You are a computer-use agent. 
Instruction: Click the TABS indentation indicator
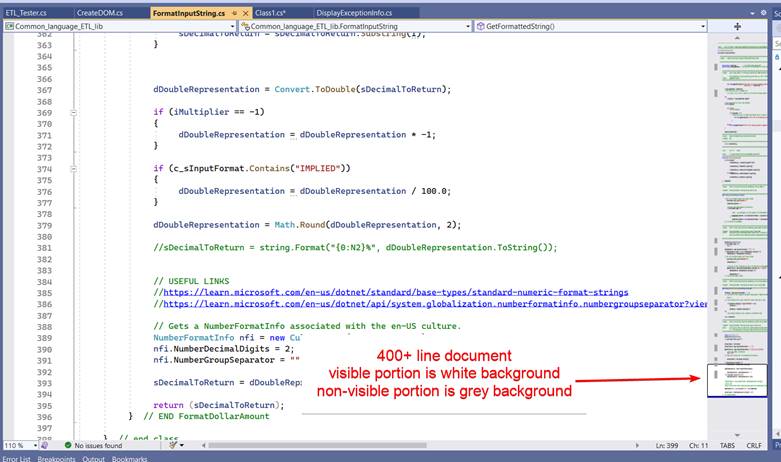(727, 446)
